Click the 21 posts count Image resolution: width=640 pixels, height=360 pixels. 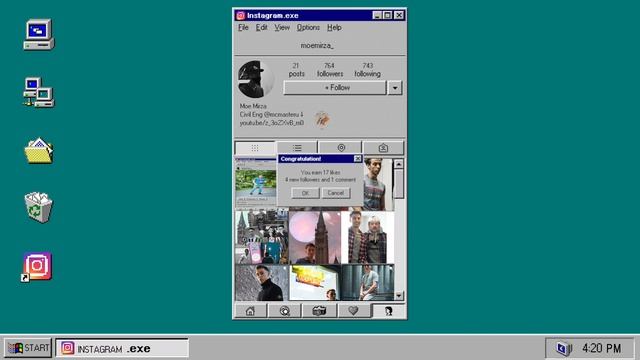point(296,70)
